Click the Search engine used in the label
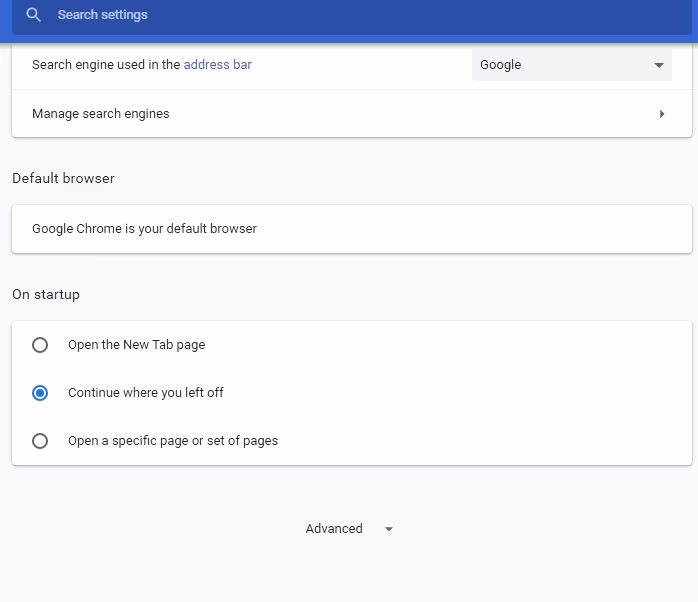Viewport: 698px width, 602px height. pos(106,65)
